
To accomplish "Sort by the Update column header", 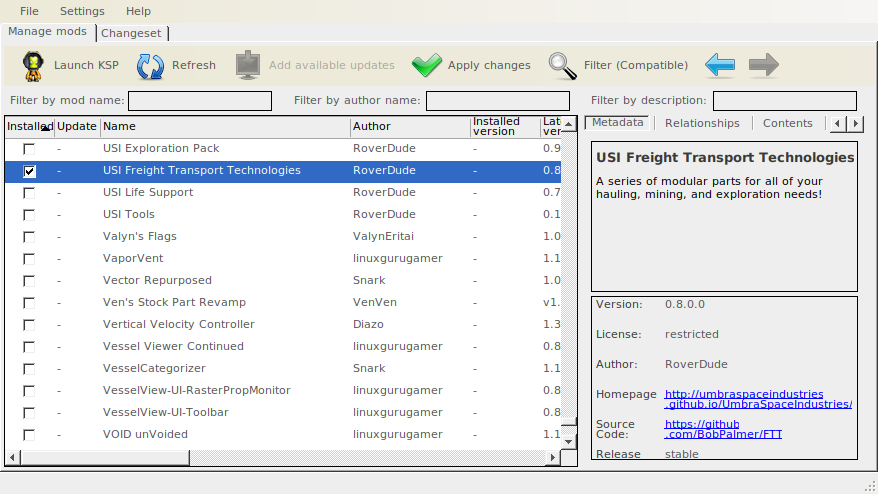I will pos(77,127).
